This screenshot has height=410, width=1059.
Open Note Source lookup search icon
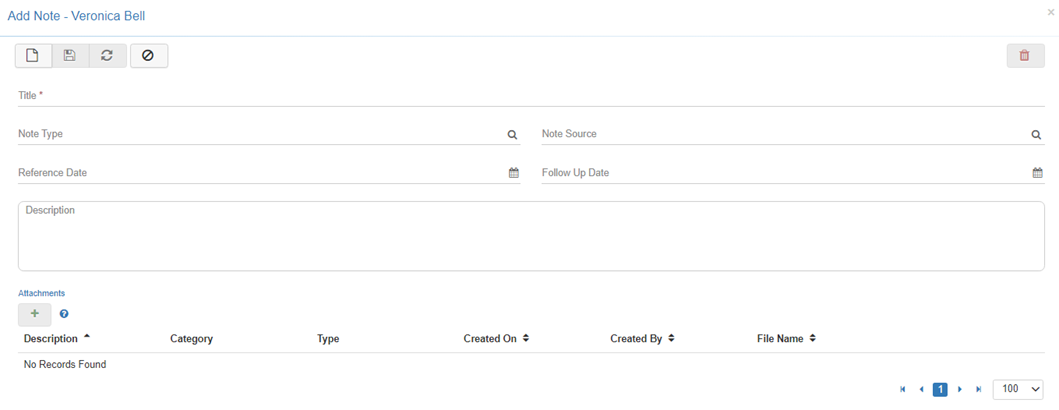pyautogui.click(x=1036, y=135)
